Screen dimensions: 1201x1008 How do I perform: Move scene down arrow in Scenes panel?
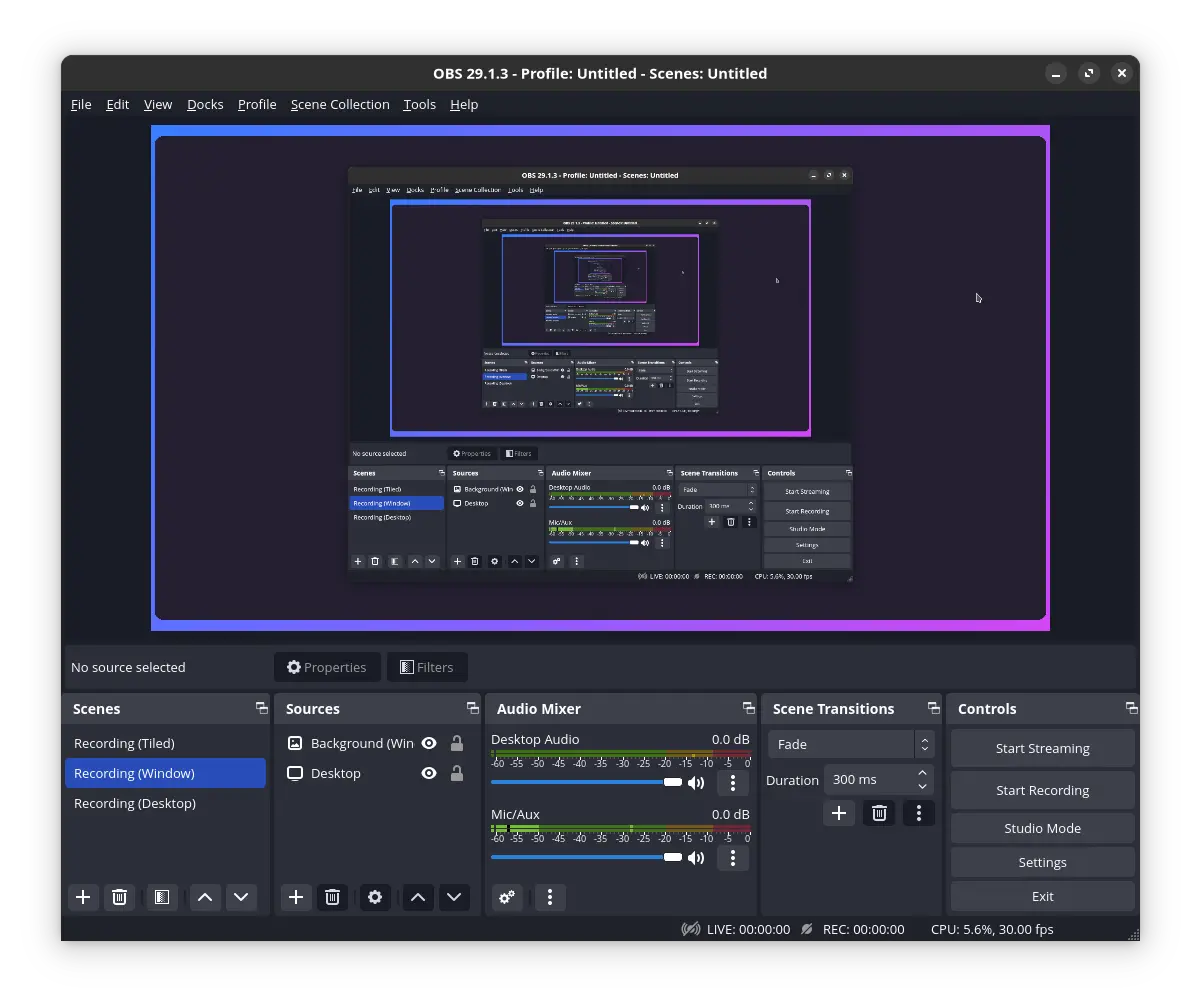pyautogui.click(x=241, y=897)
